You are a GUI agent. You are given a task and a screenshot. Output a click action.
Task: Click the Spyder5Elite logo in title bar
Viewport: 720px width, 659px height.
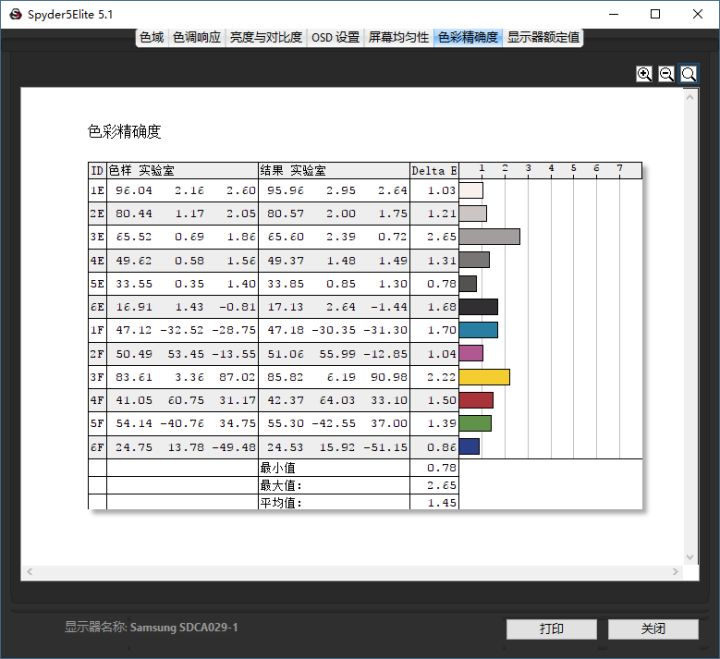[x=15, y=14]
